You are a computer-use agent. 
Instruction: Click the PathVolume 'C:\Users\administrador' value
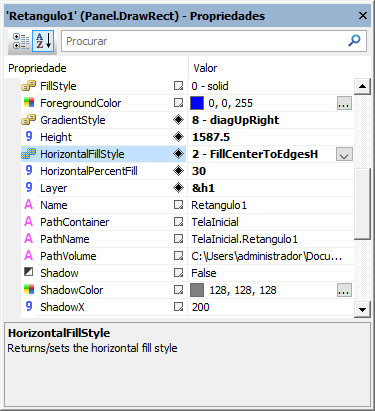pos(267,256)
